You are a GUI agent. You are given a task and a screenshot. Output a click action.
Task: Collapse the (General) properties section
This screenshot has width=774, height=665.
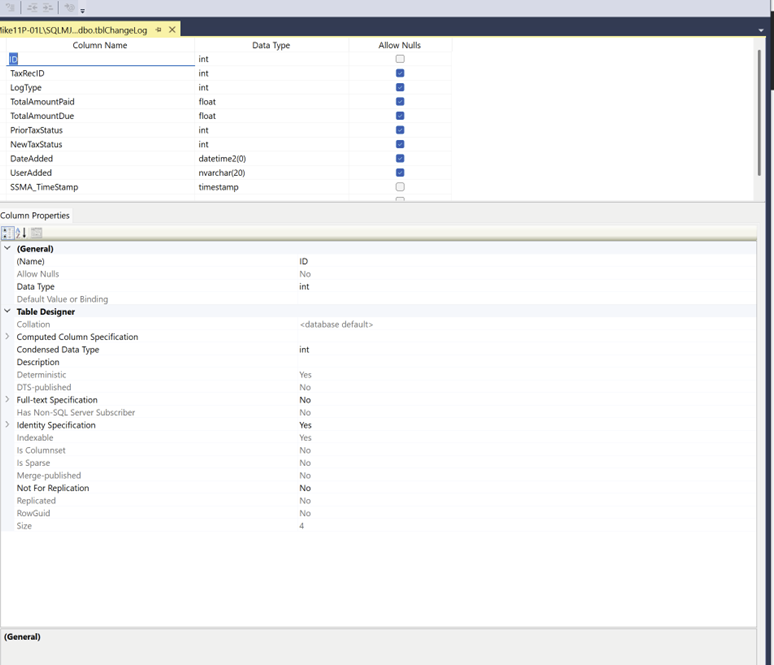pyautogui.click(x=7, y=248)
